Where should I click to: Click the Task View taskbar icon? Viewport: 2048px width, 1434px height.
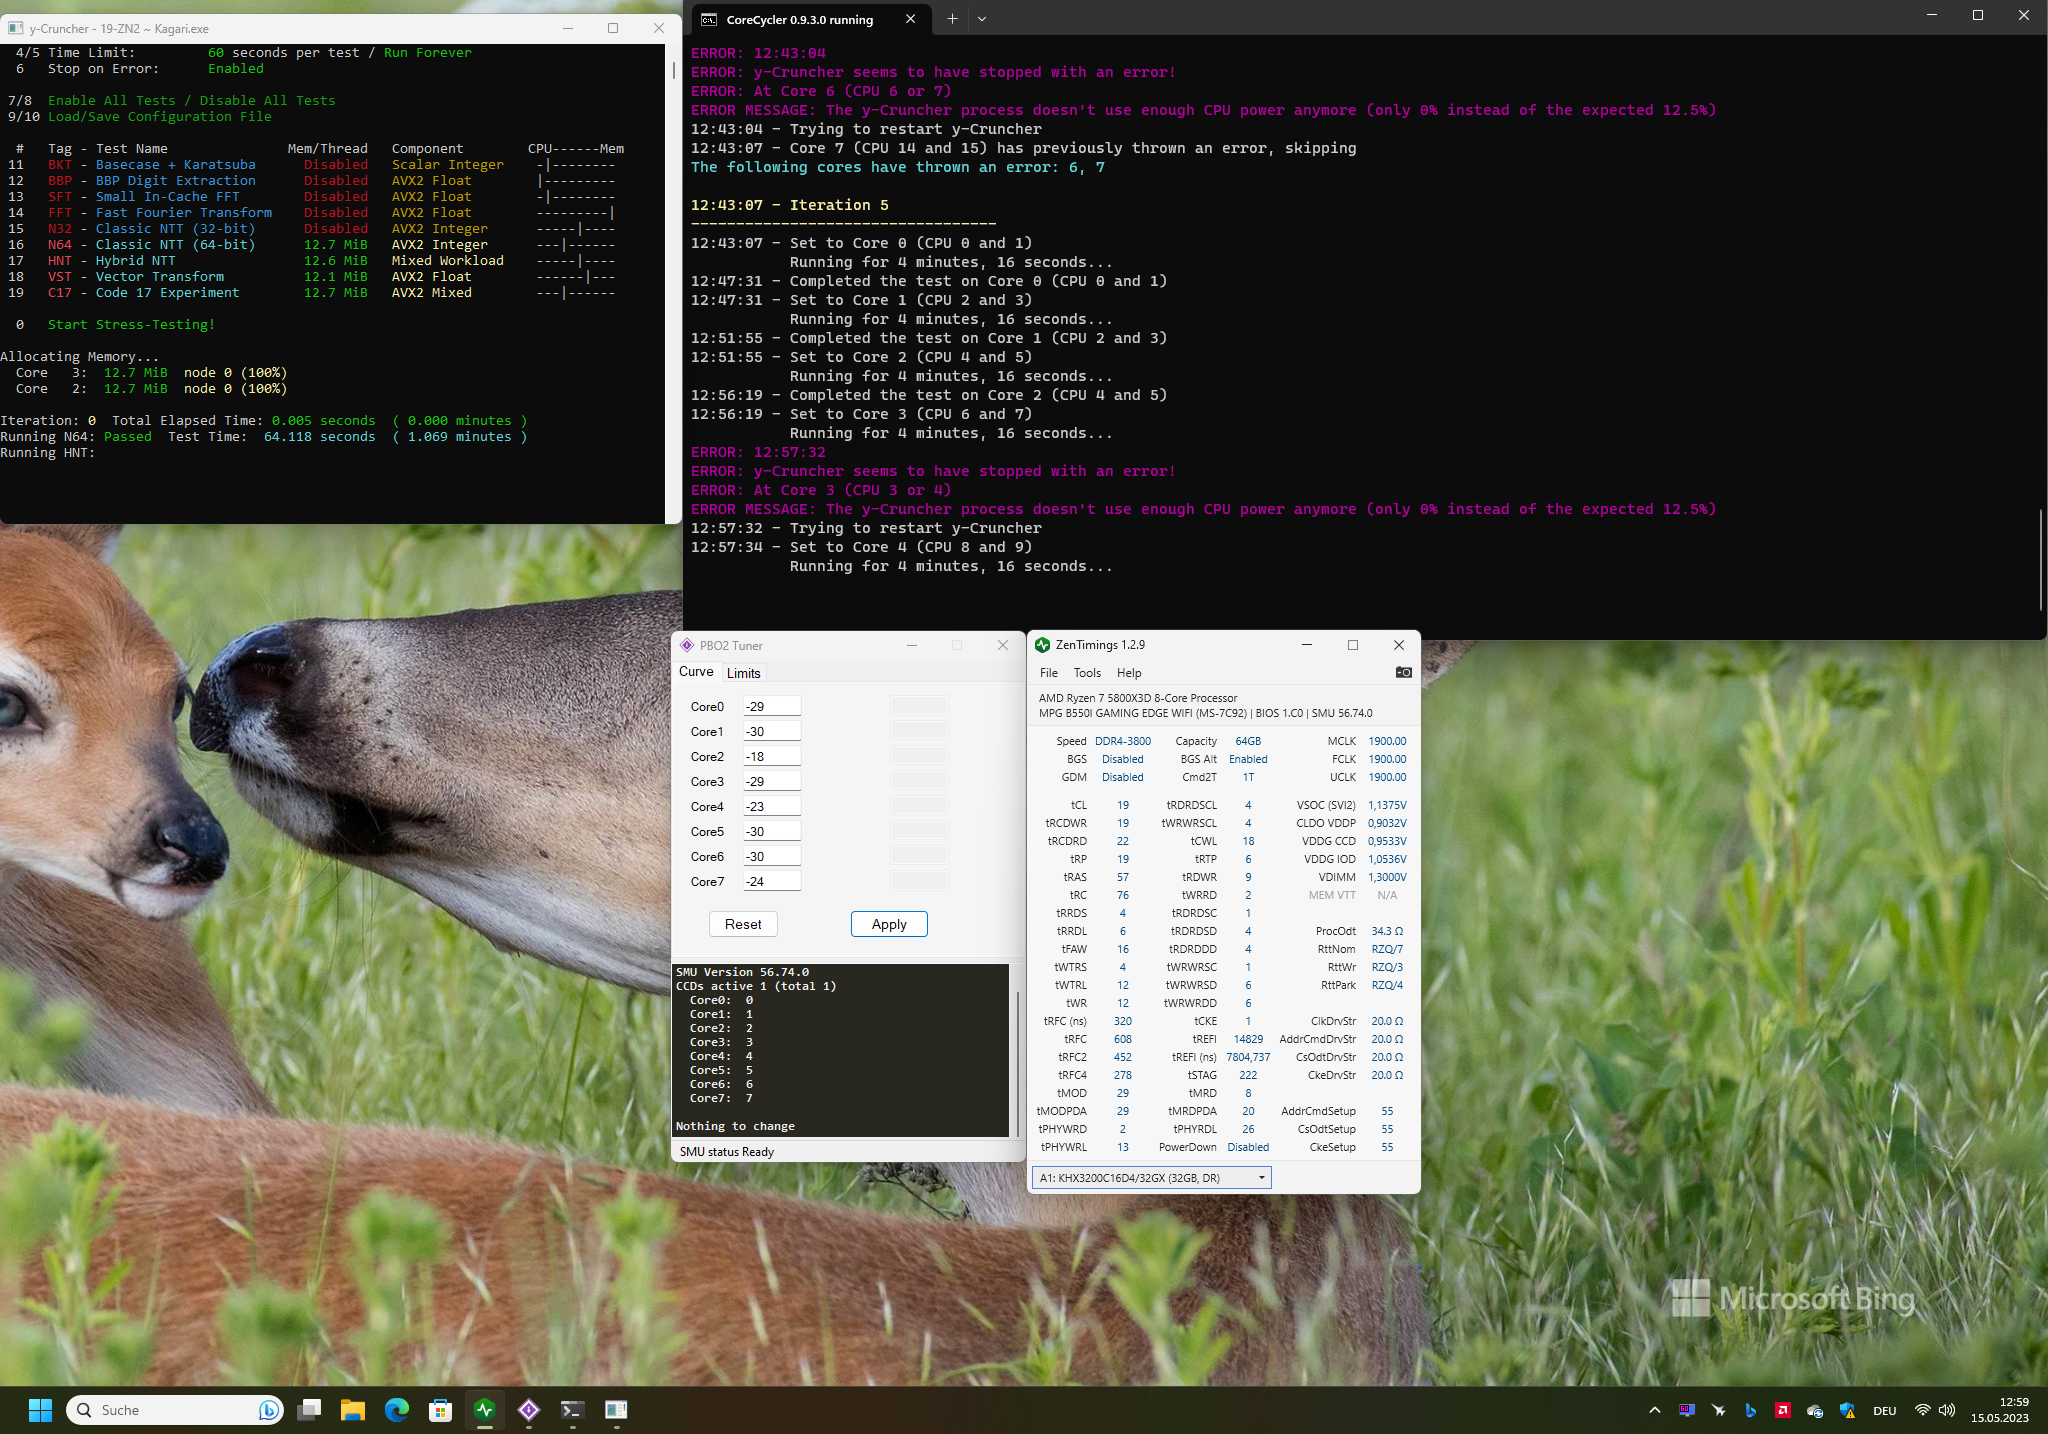coord(309,1410)
